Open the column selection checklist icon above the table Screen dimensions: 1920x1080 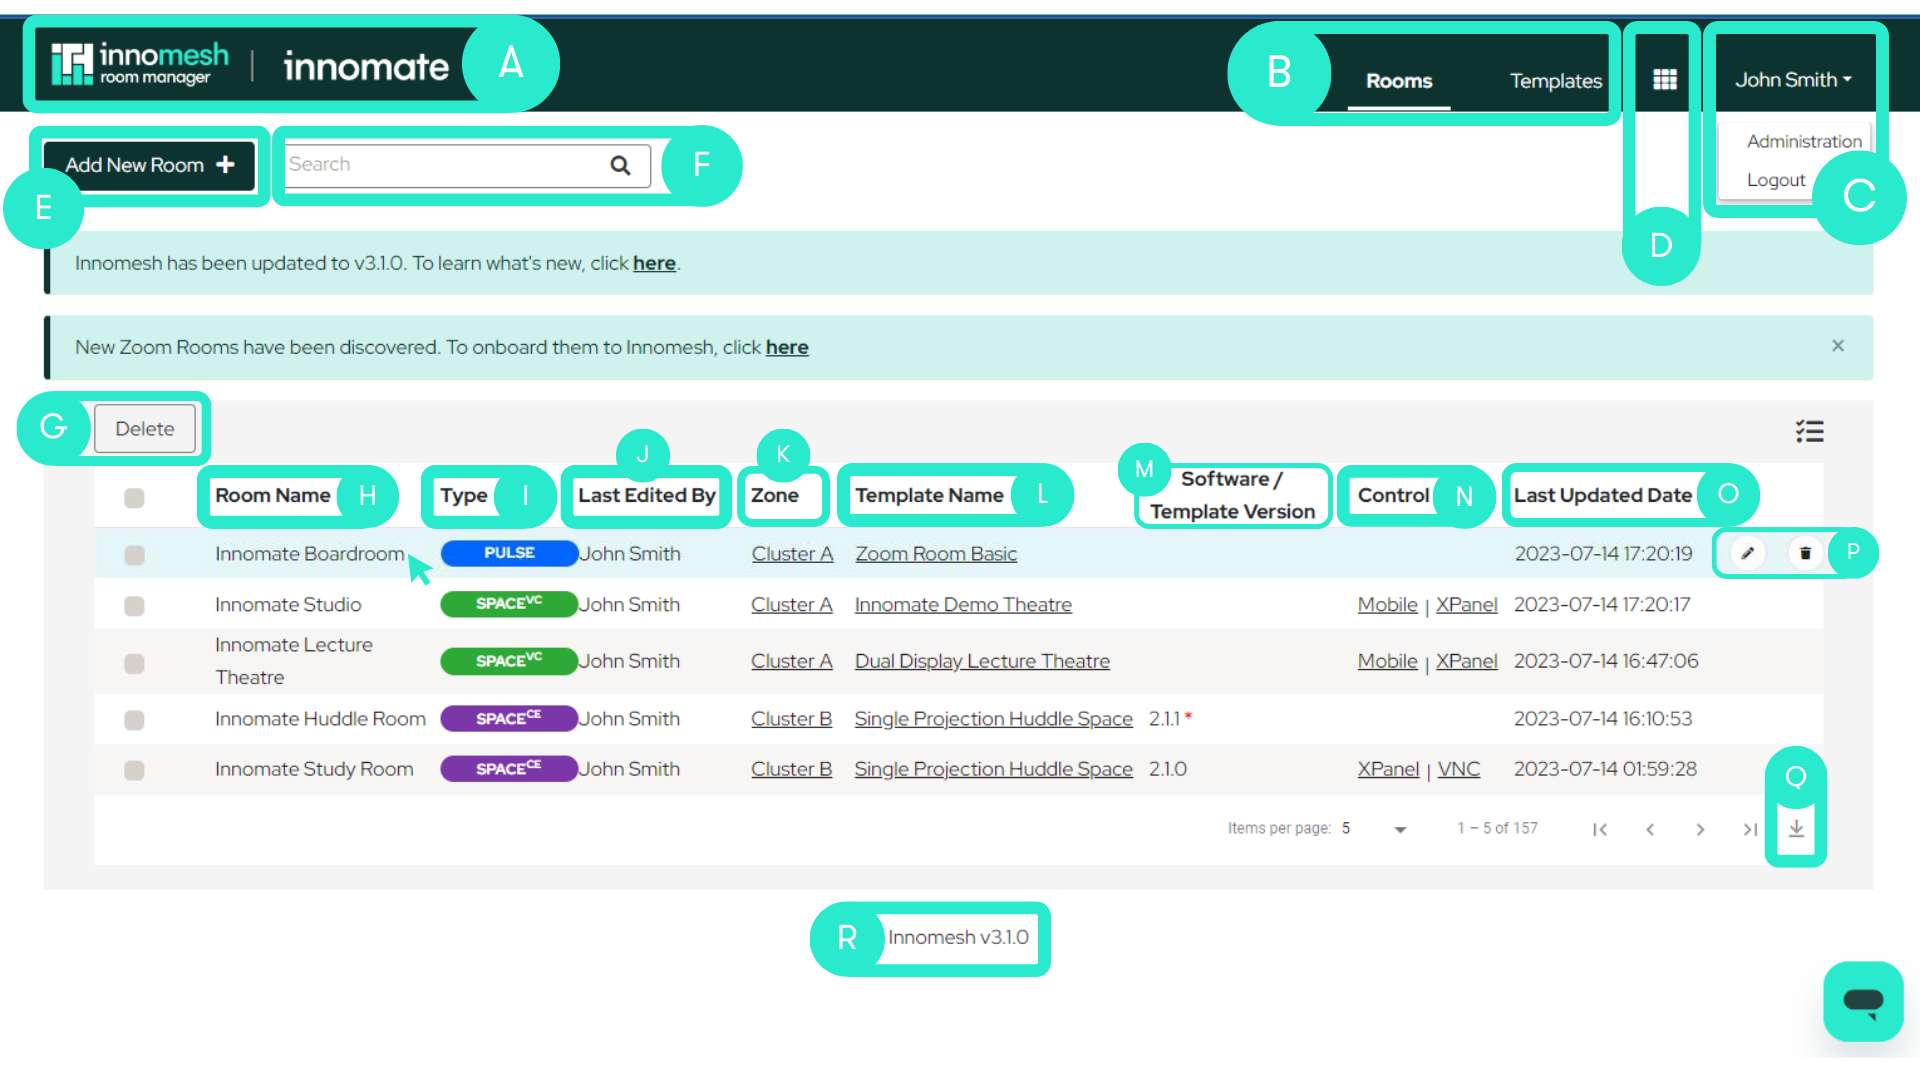click(x=1810, y=431)
